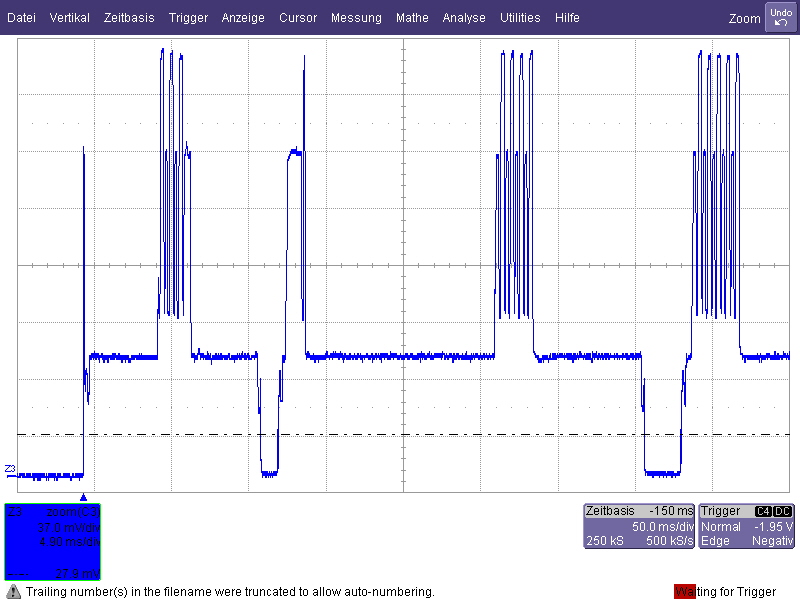The height and width of the screenshot is (600, 800).
Task: Click the blue trigger position arrow marker
Action: click(x=84, y=497)
